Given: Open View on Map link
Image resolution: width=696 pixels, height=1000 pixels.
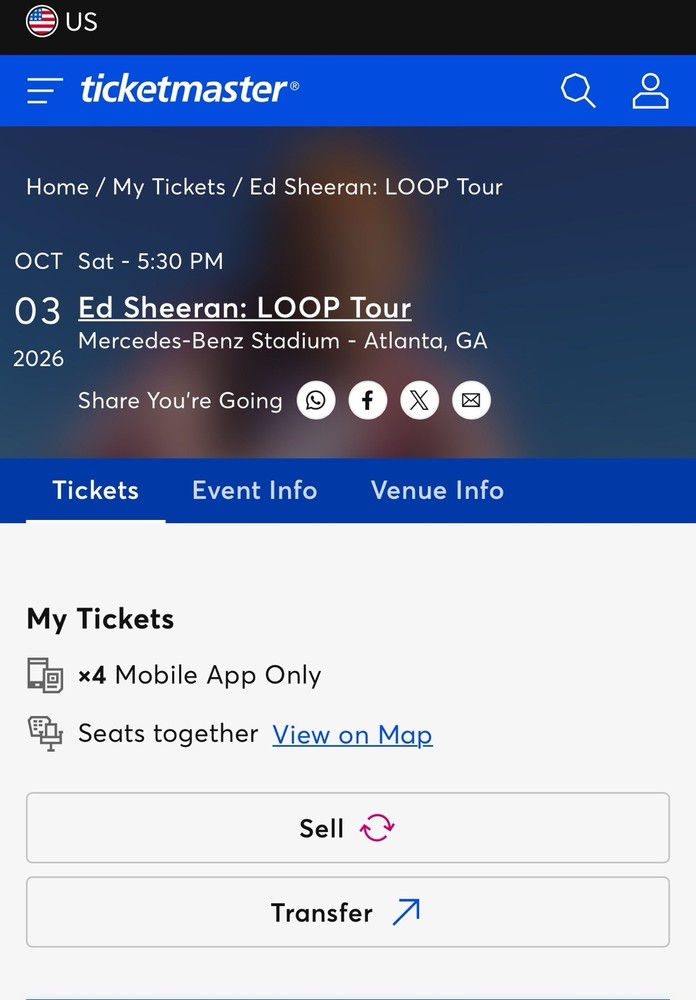Looking at the screenshot, I should click(x=352, y=734).
